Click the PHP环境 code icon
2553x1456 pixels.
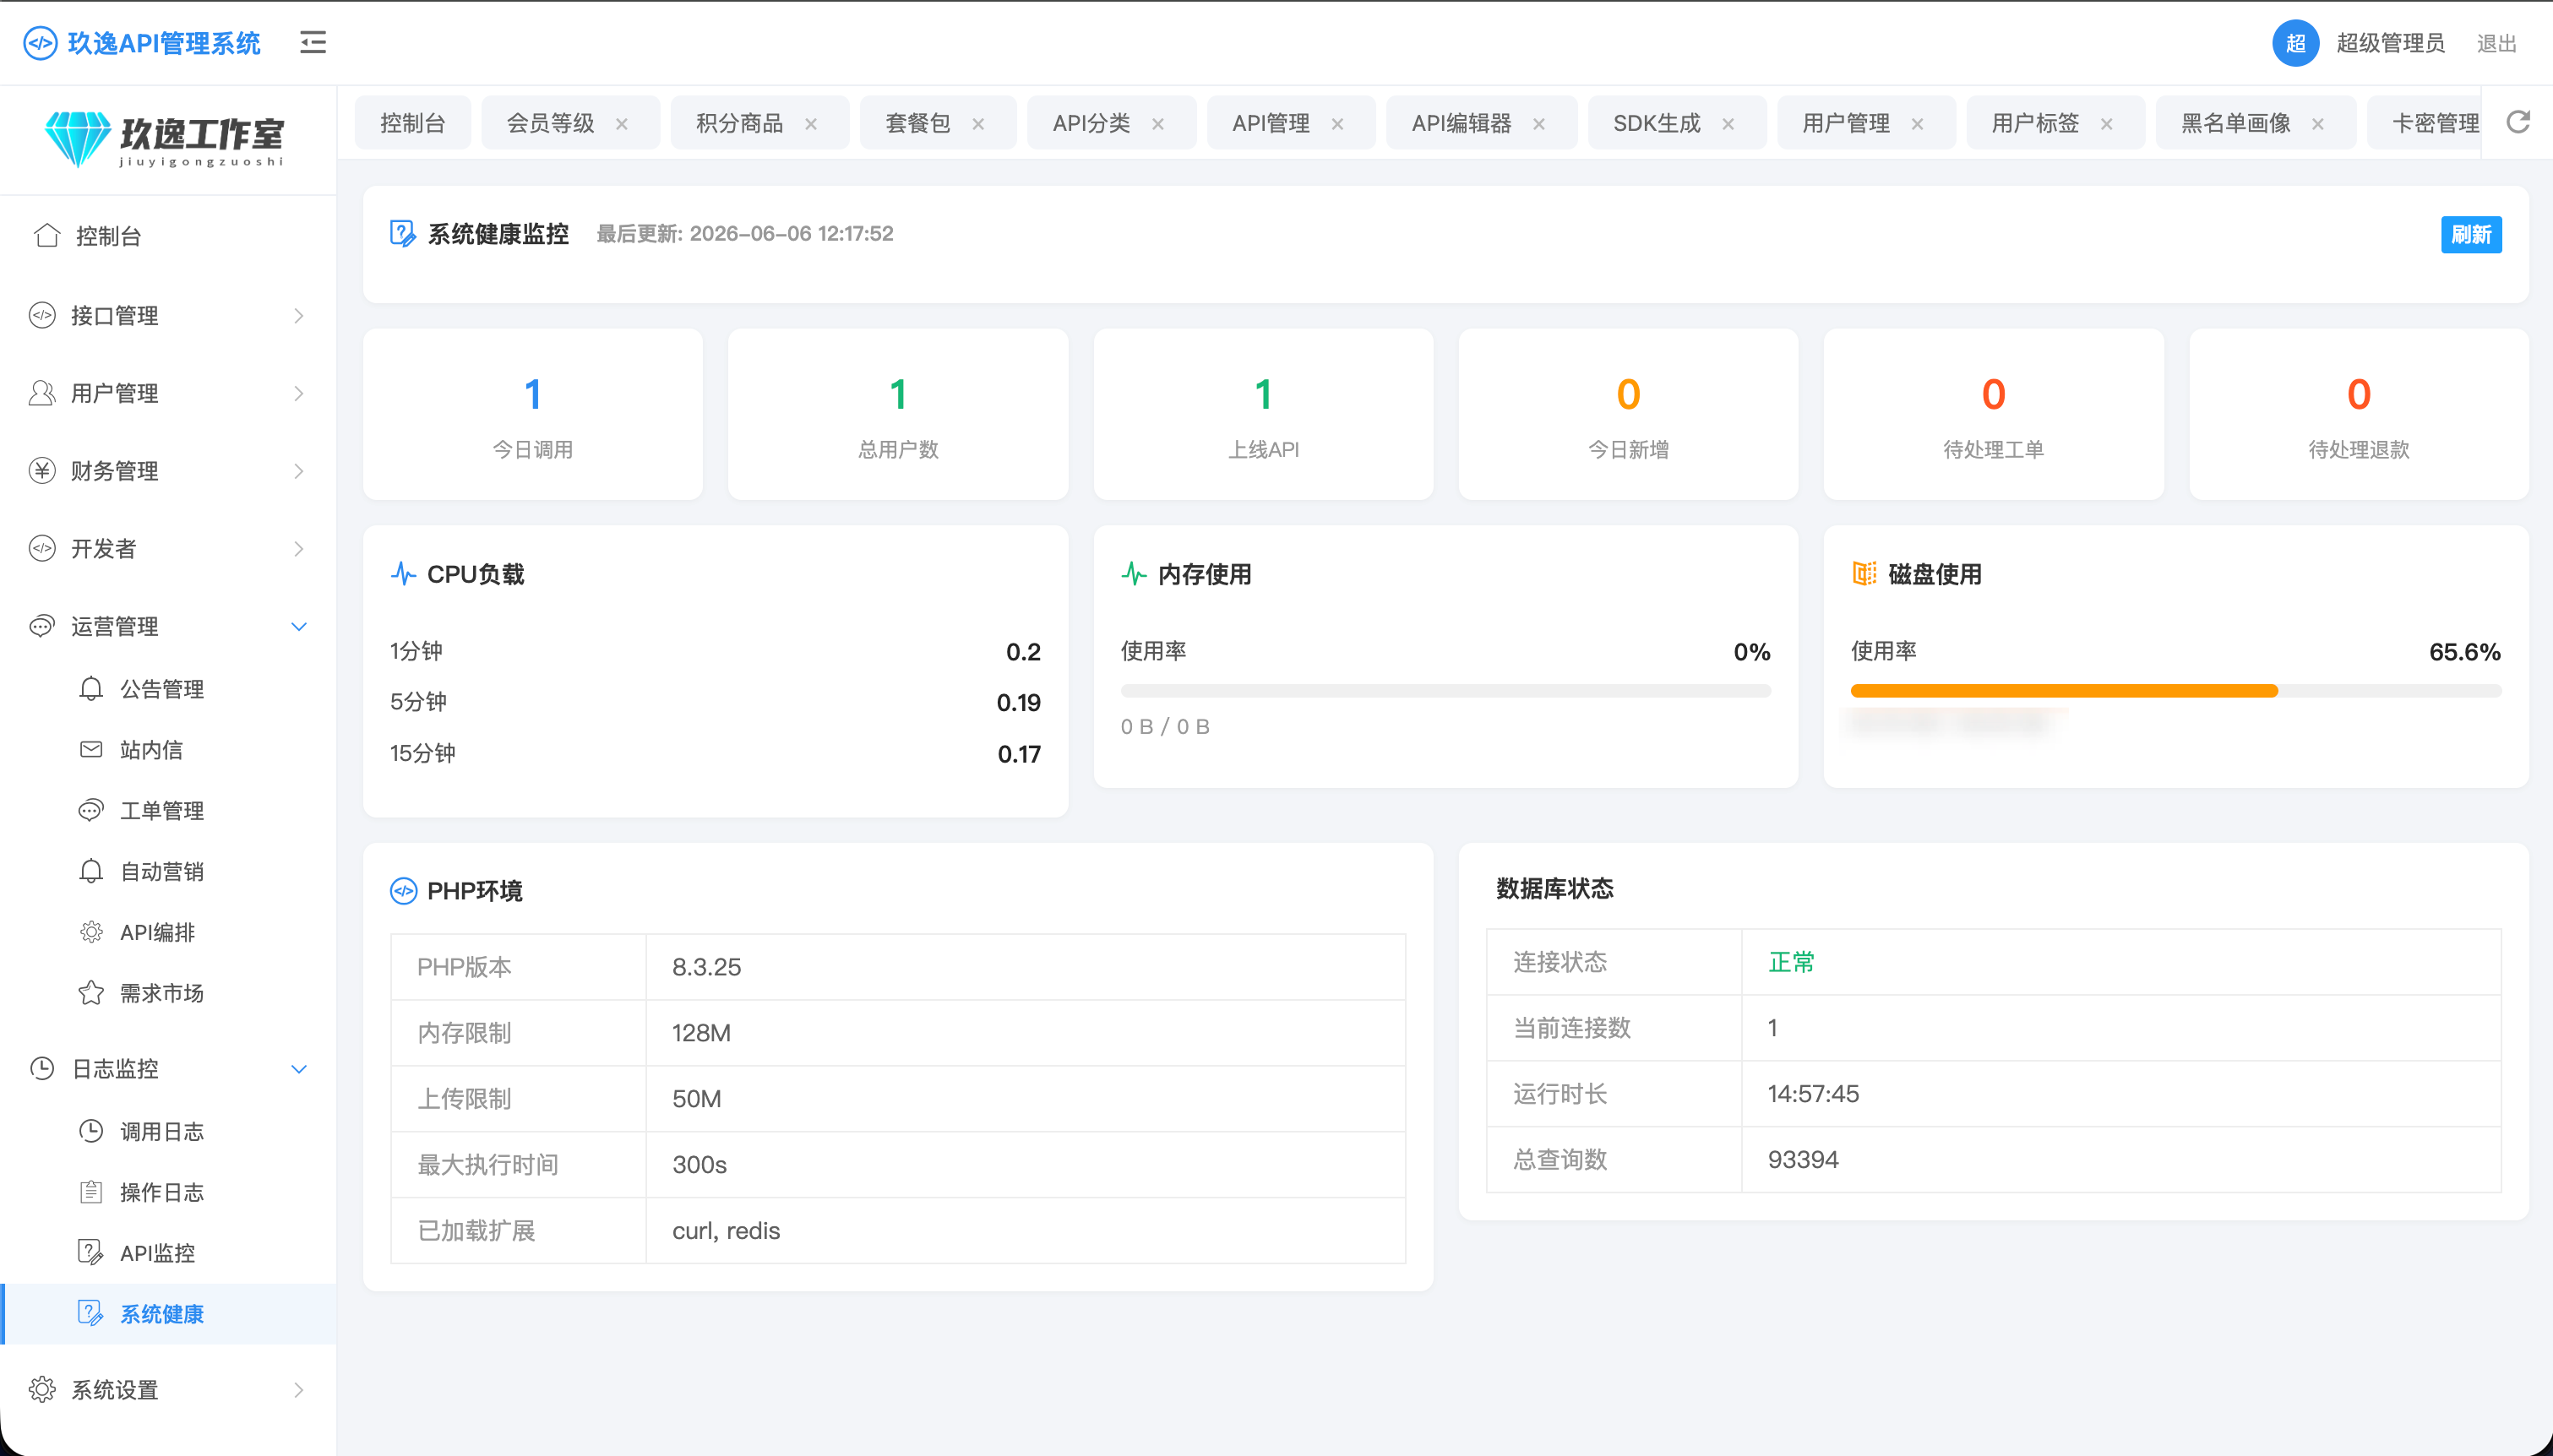[x=403, y=890]
